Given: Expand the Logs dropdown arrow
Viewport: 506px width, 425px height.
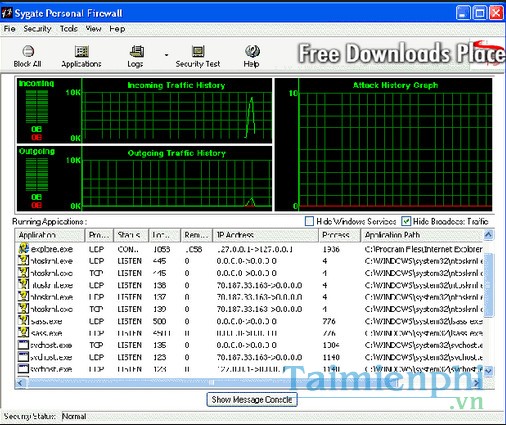Looking at the screenshot, I should [166, 55].
